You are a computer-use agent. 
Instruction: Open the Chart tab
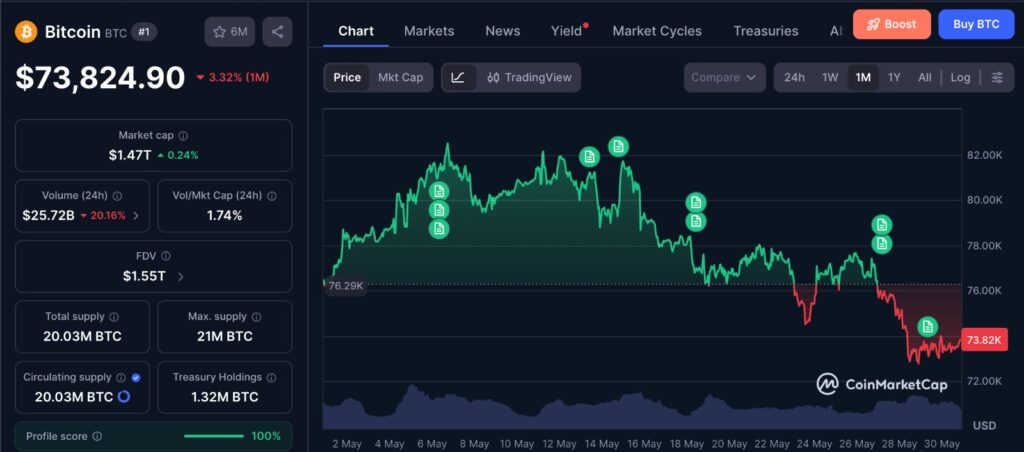[356, 31]
